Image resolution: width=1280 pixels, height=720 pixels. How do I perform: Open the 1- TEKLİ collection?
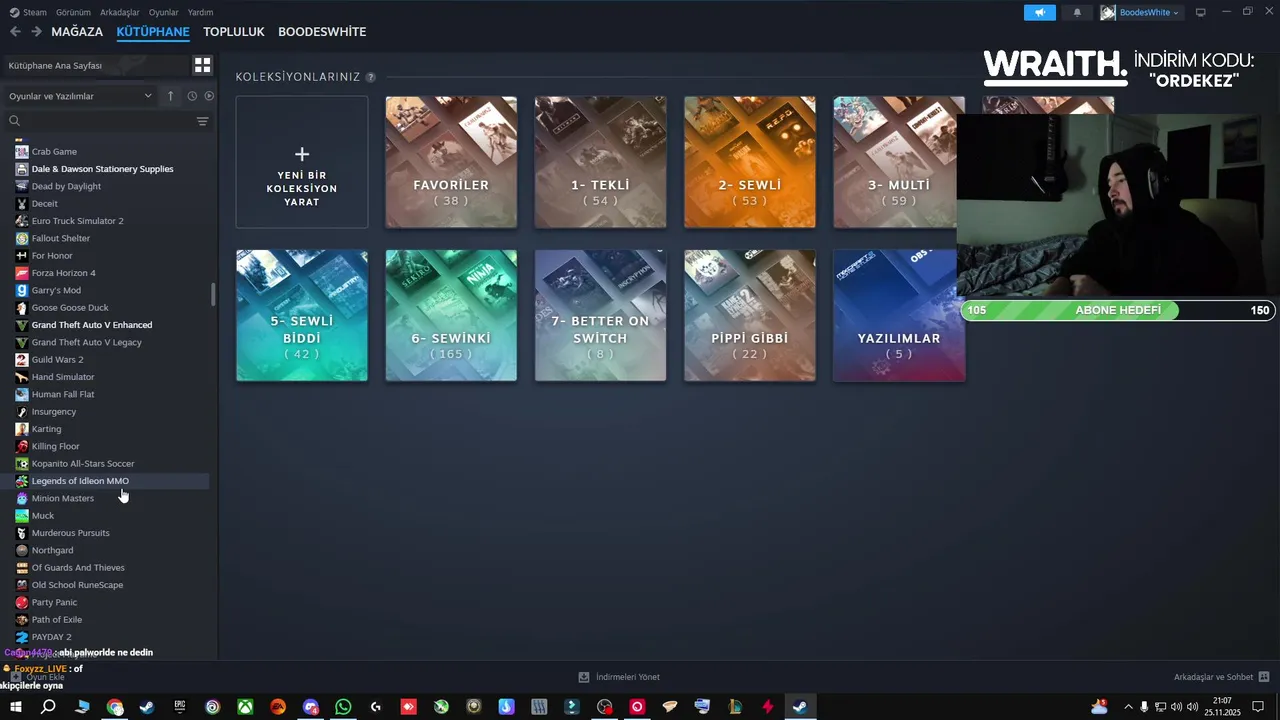coord(600,162)
